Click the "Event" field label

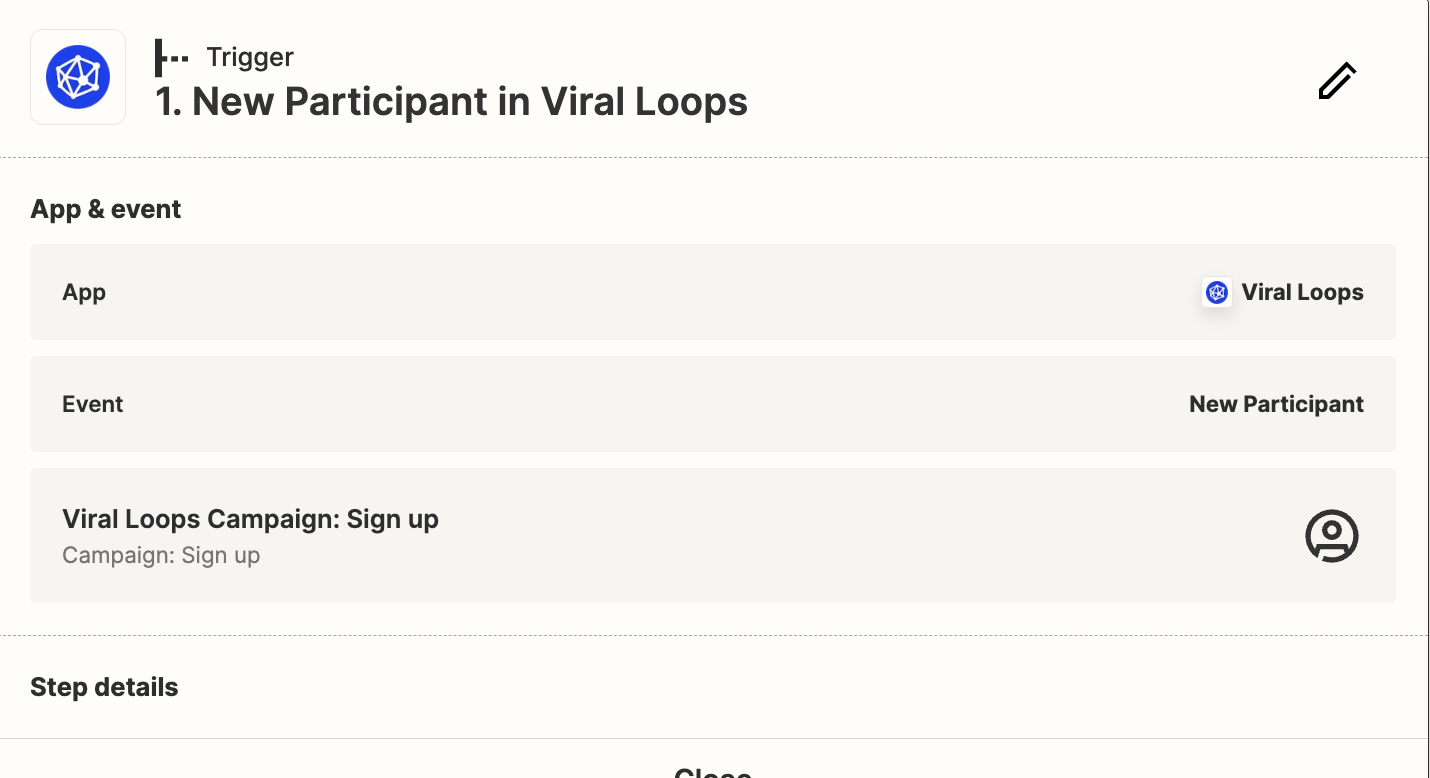click(93, 404)
